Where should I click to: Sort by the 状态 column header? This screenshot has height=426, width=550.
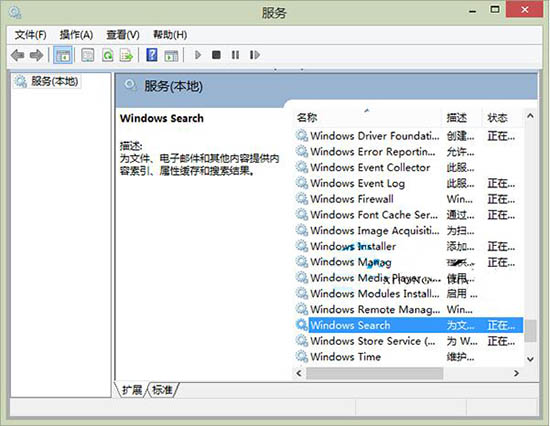pyautogui.click(x=502, y=118)
